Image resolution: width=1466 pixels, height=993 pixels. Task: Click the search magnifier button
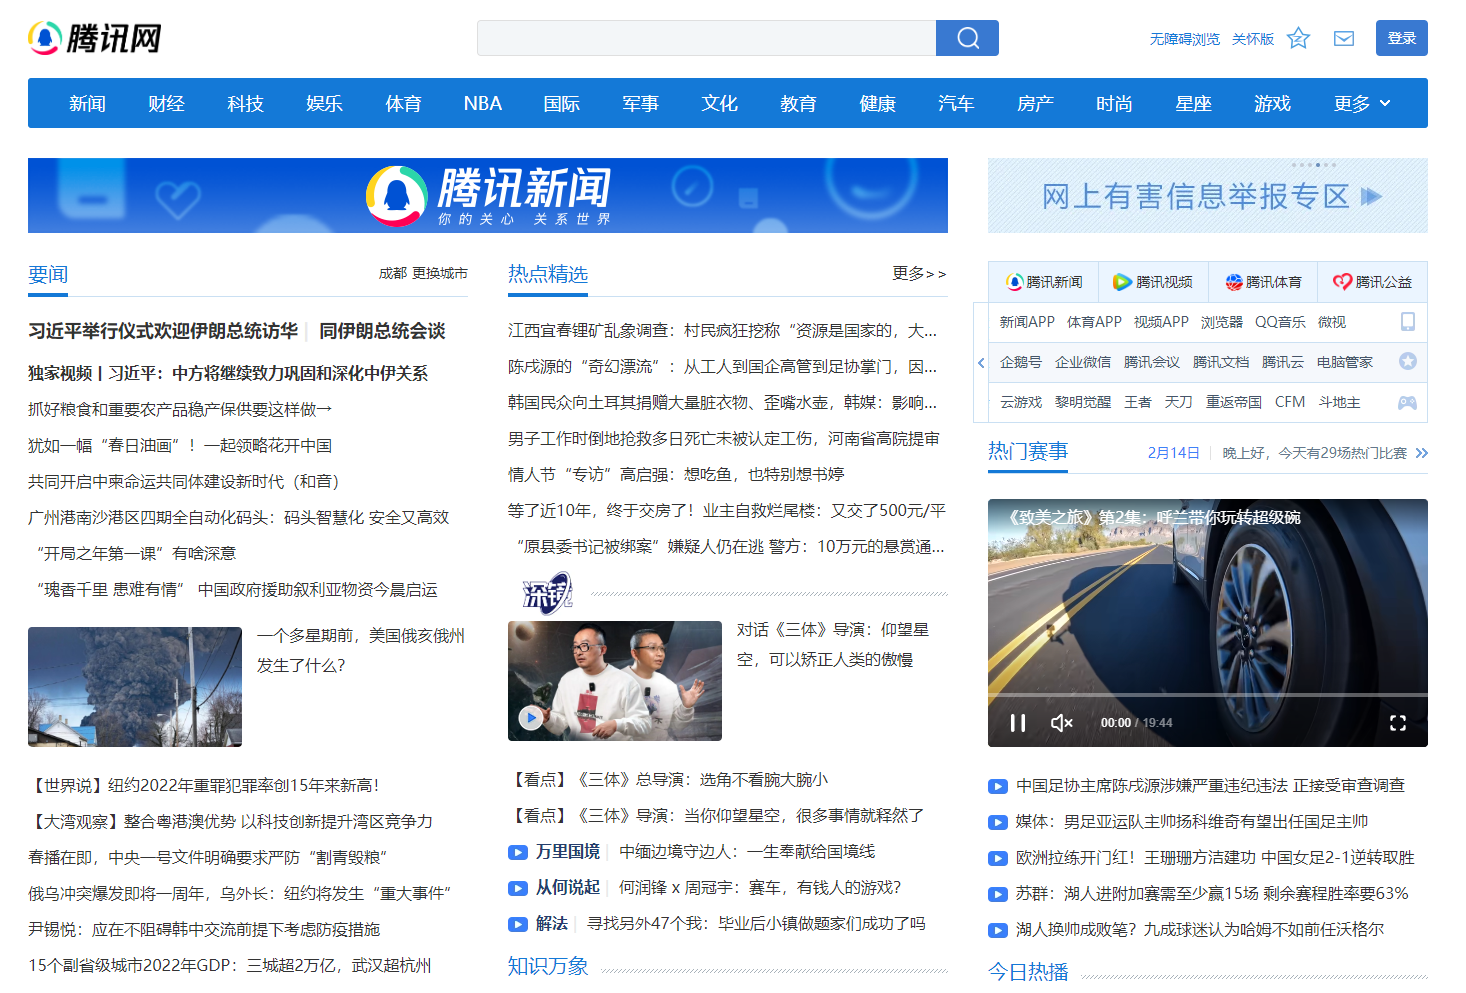(967, 38)
